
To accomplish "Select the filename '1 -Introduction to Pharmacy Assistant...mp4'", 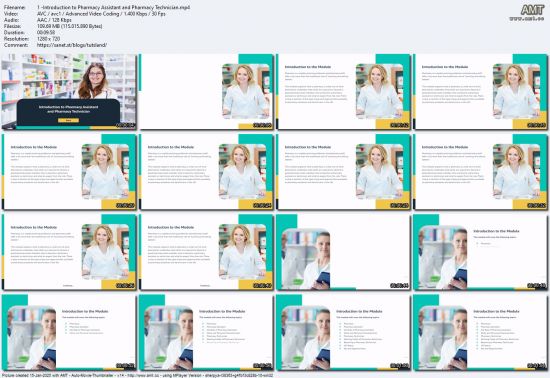I will tap(113, 7).
